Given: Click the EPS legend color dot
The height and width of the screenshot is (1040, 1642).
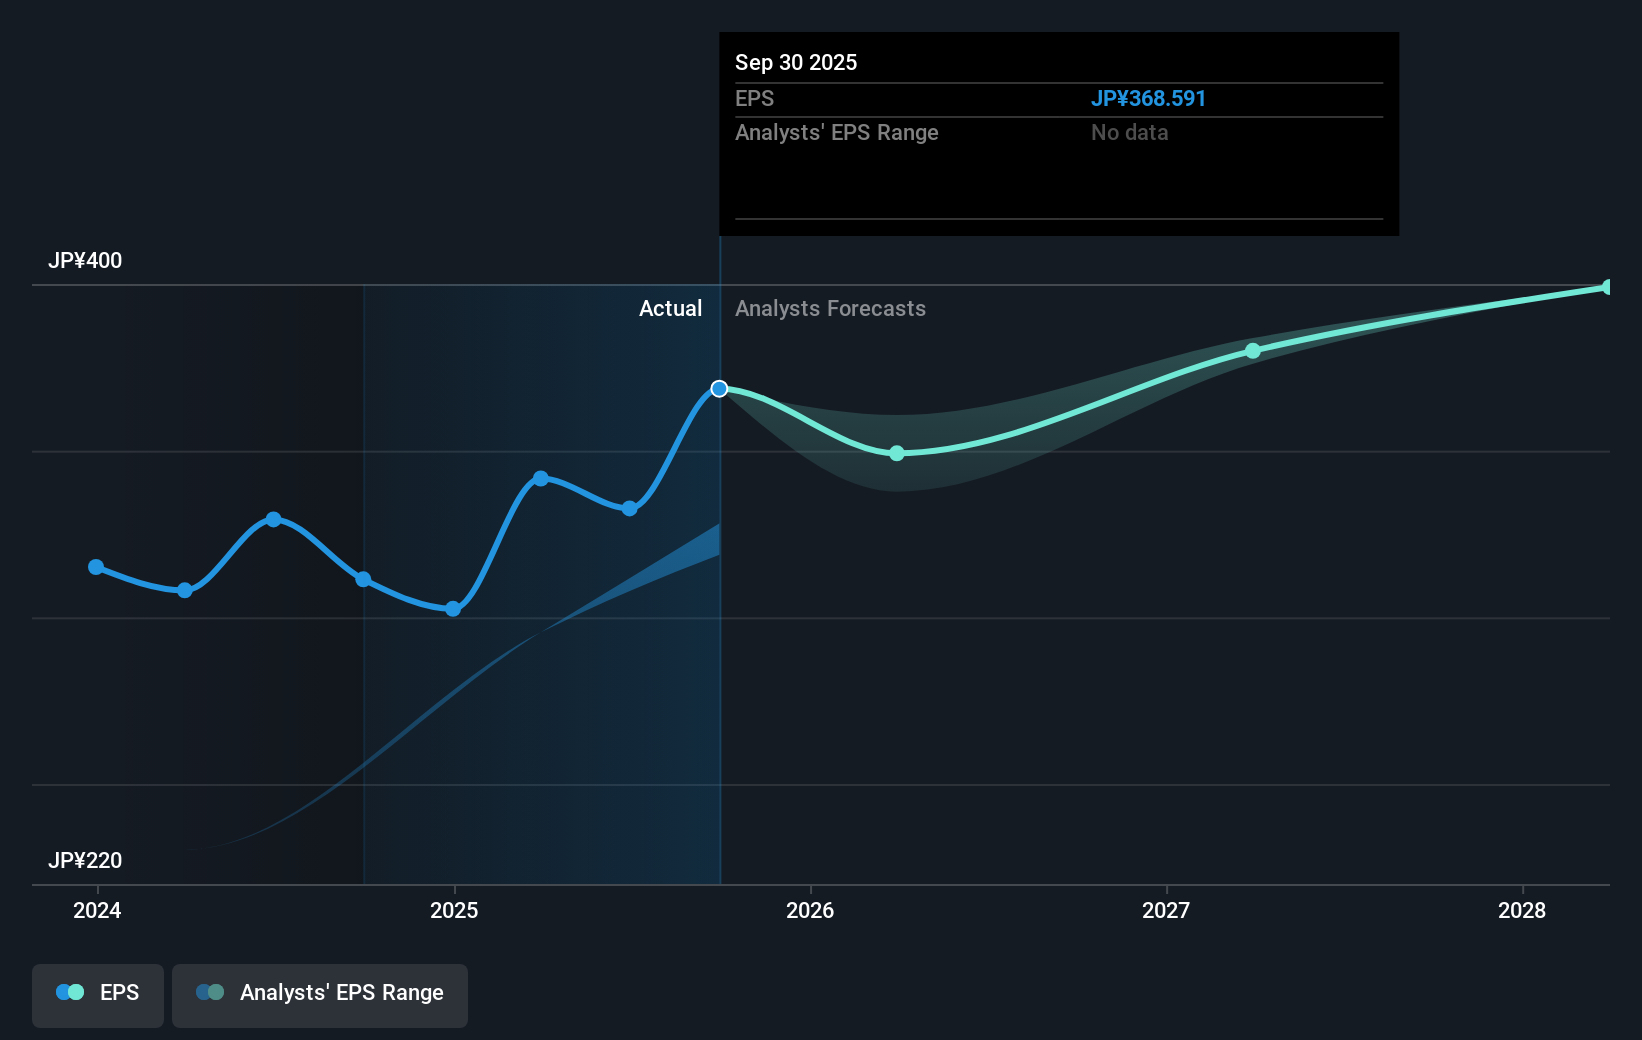Looking at the screenshot, I should pos(68,992).
